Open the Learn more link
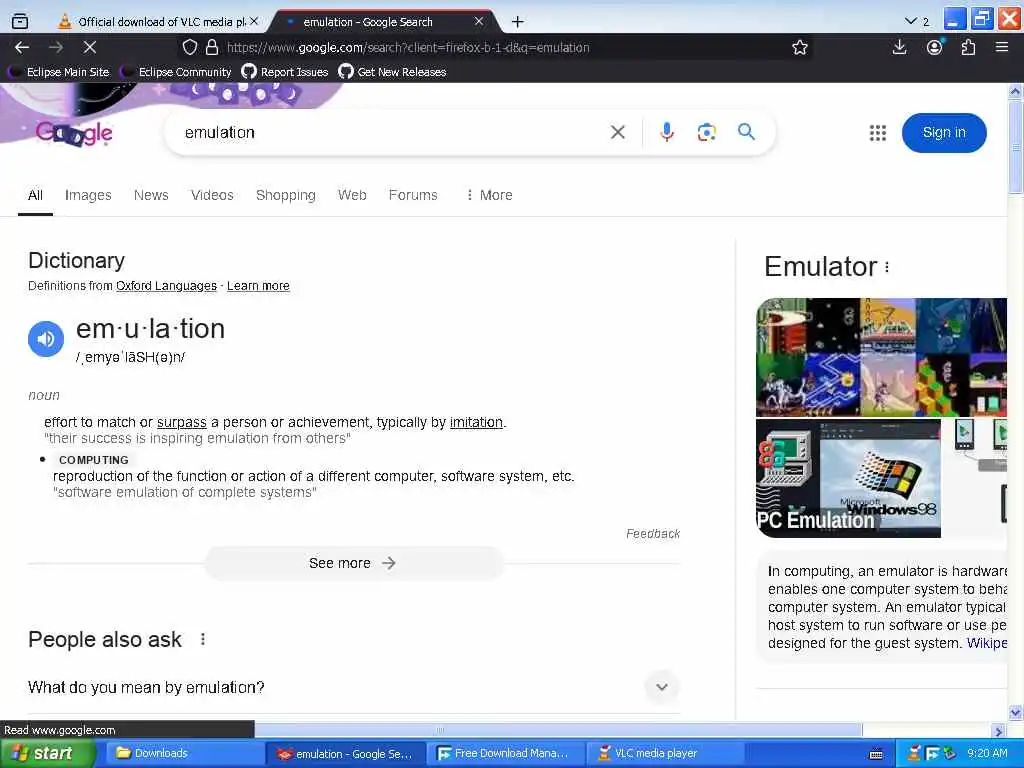Screen dimensions: 1024x768 (x=258, y=286)
